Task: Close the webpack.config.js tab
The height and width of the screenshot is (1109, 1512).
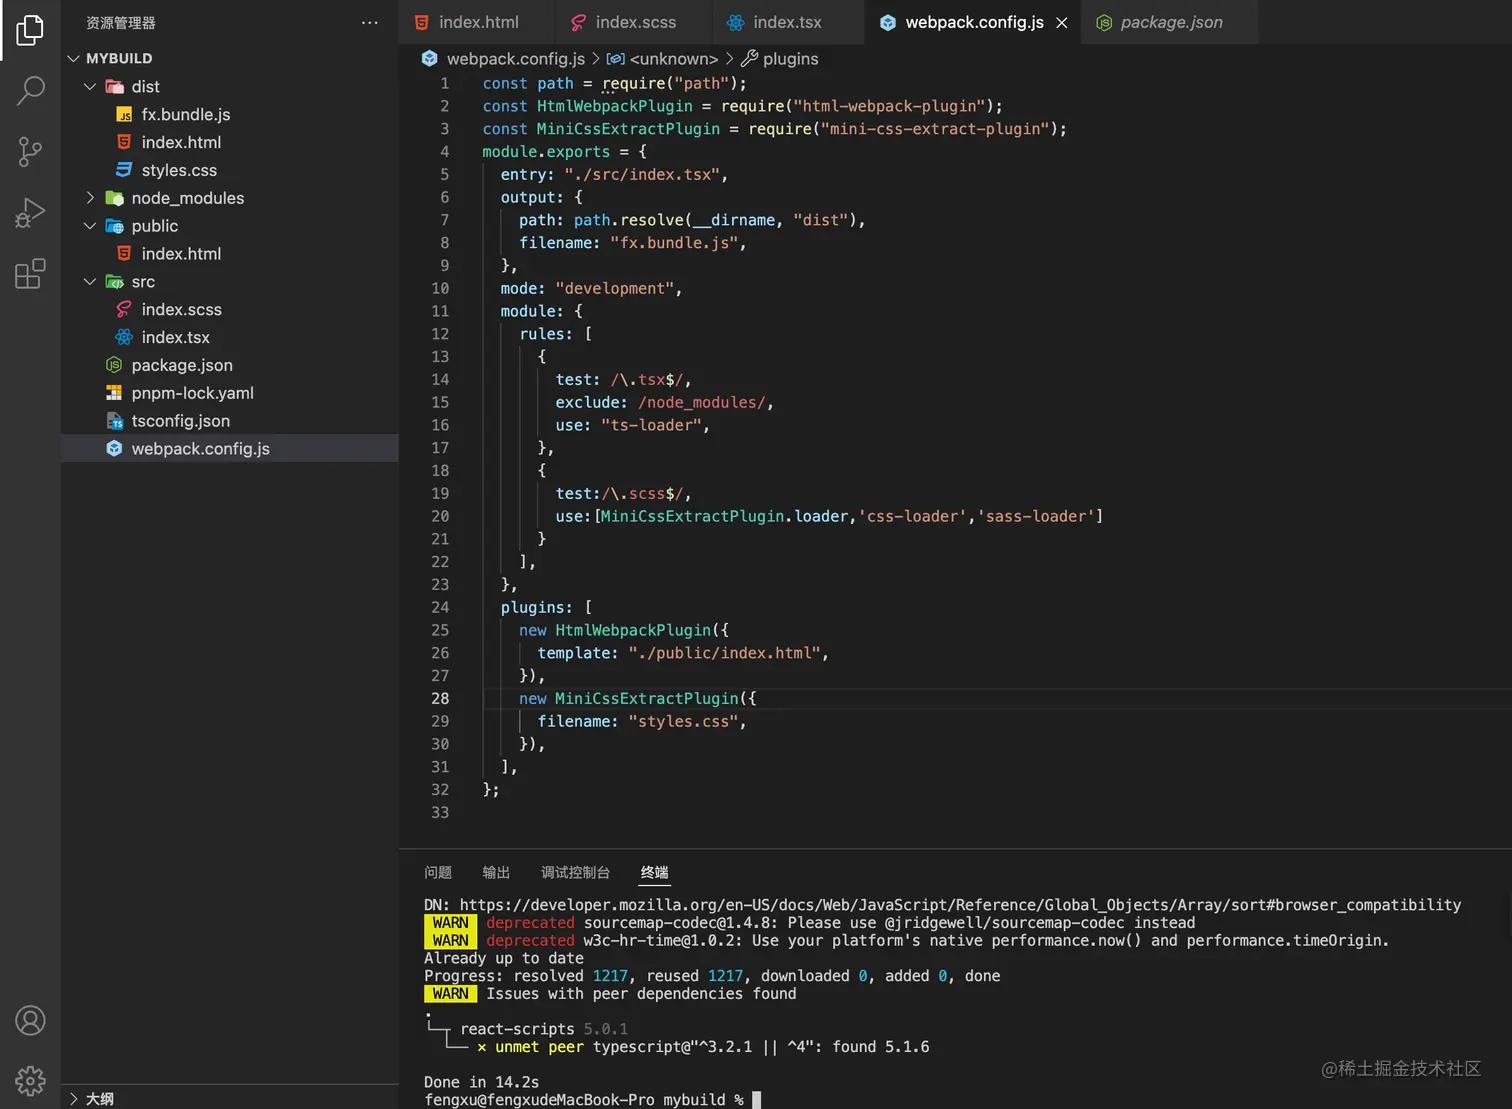Action: pos(1062,22)
